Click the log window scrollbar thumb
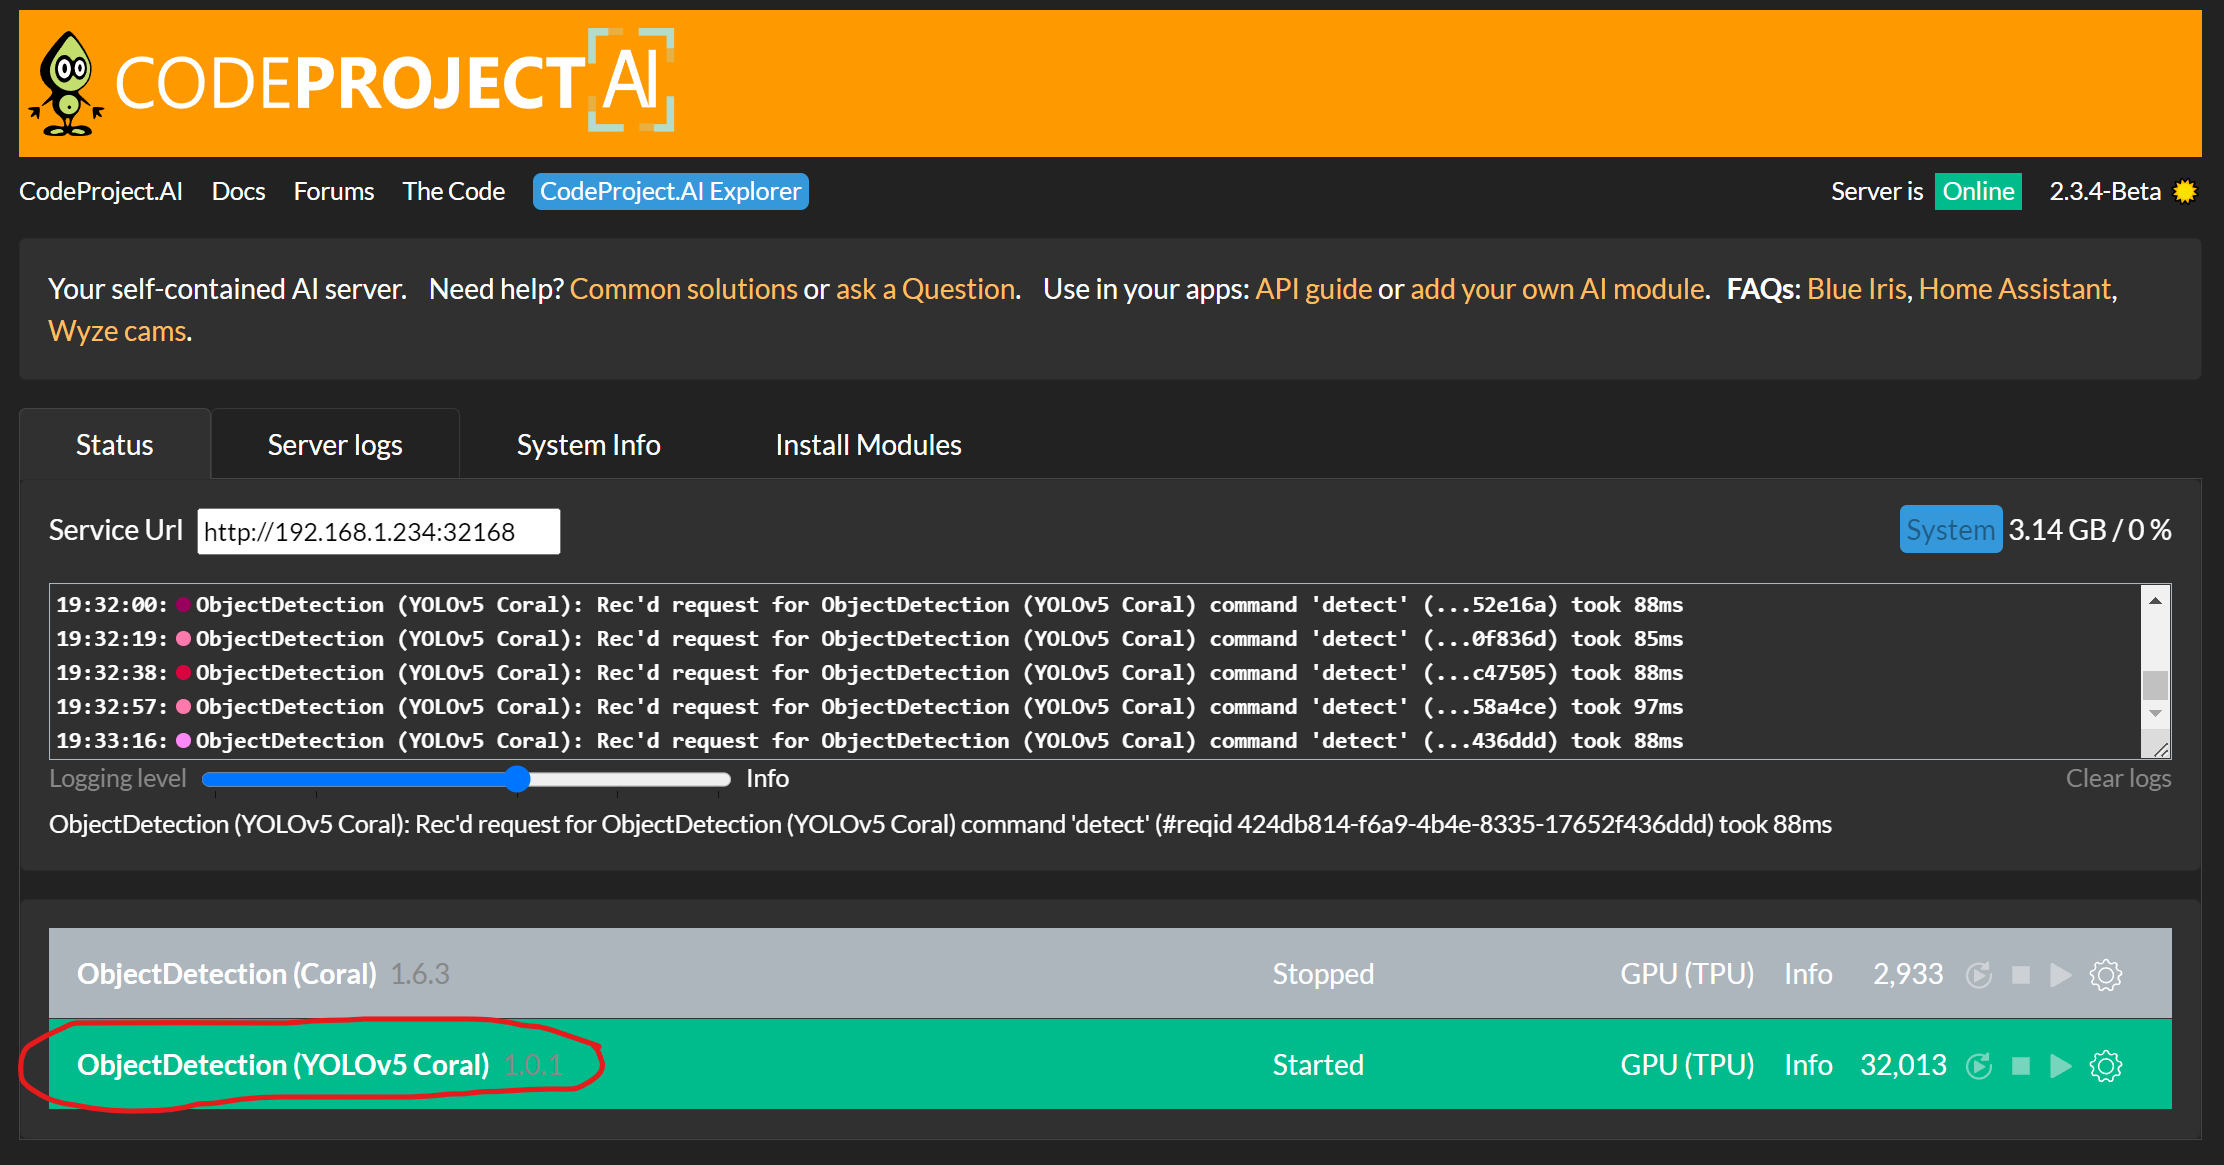This screenshot has height=1165, width=2224. tap(2156, 685)
